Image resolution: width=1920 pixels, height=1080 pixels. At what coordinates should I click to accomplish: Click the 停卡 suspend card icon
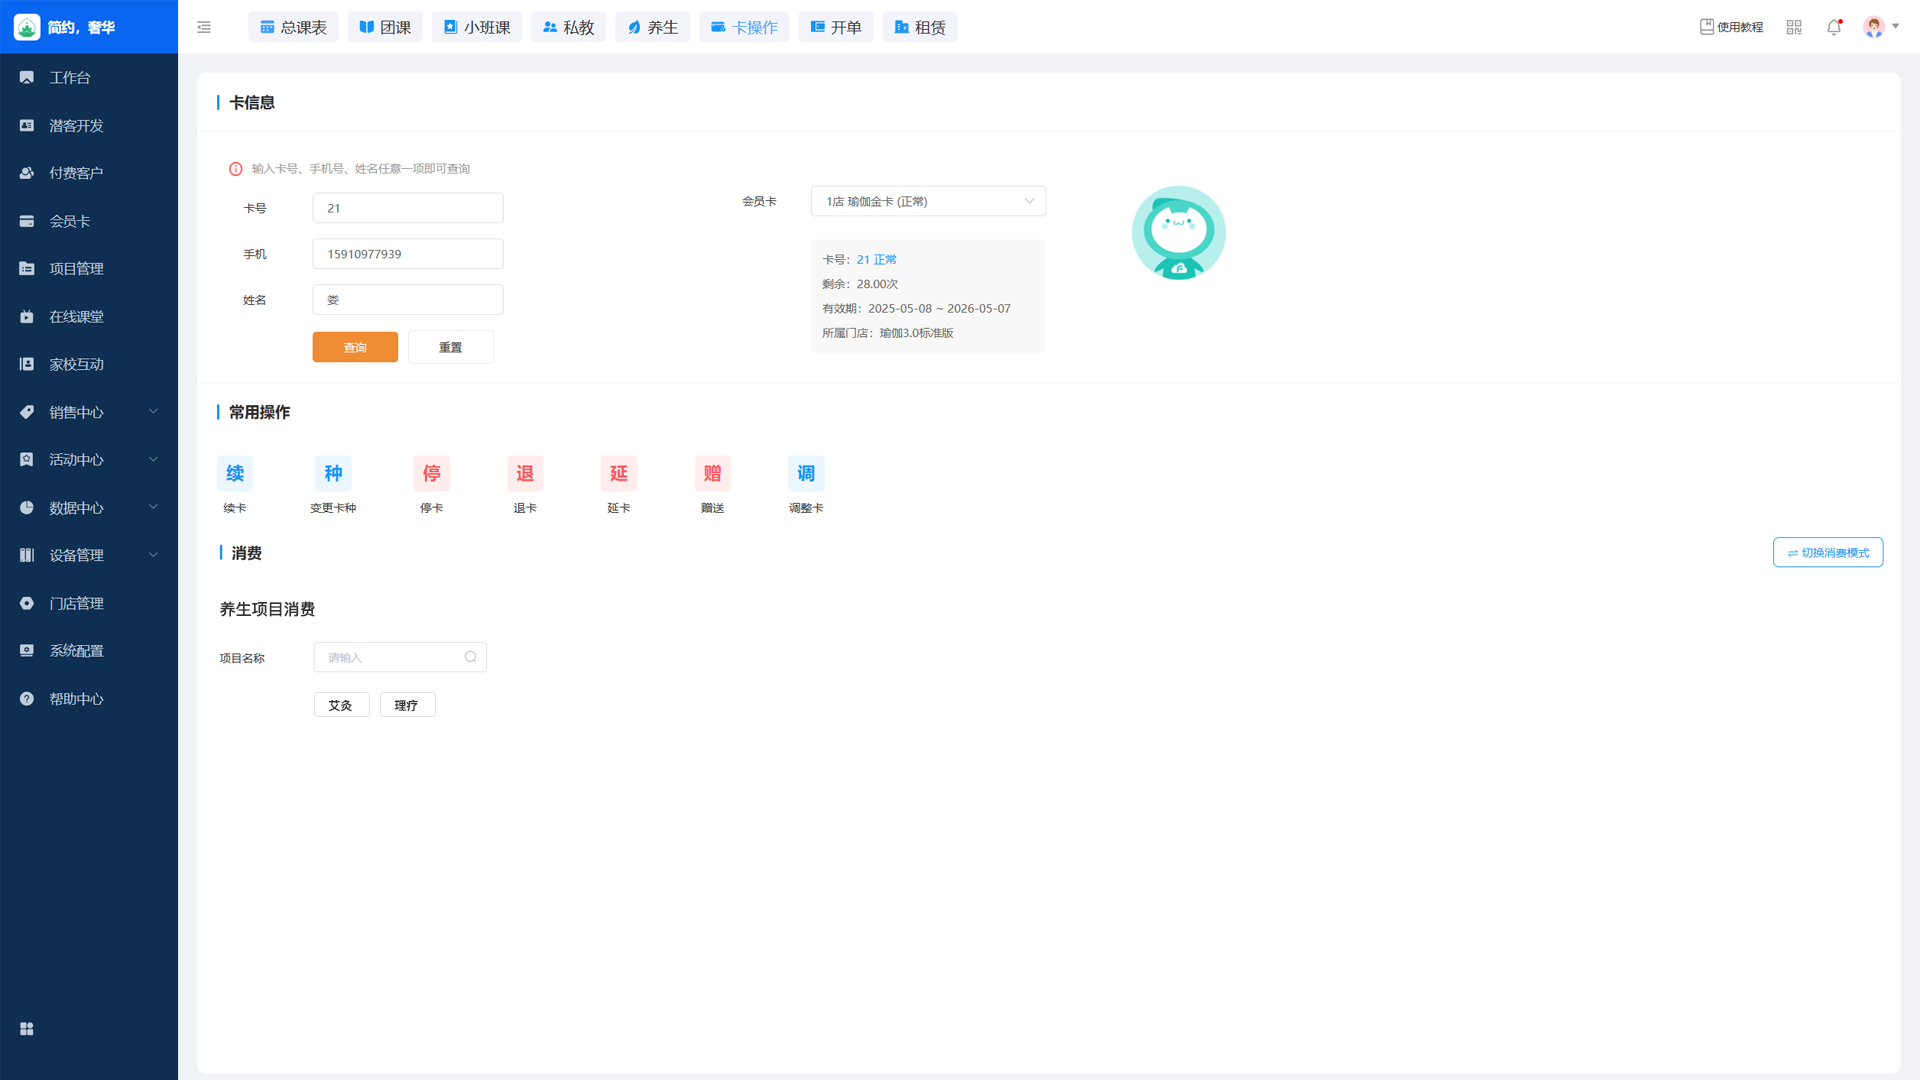(x=431, y=474)
